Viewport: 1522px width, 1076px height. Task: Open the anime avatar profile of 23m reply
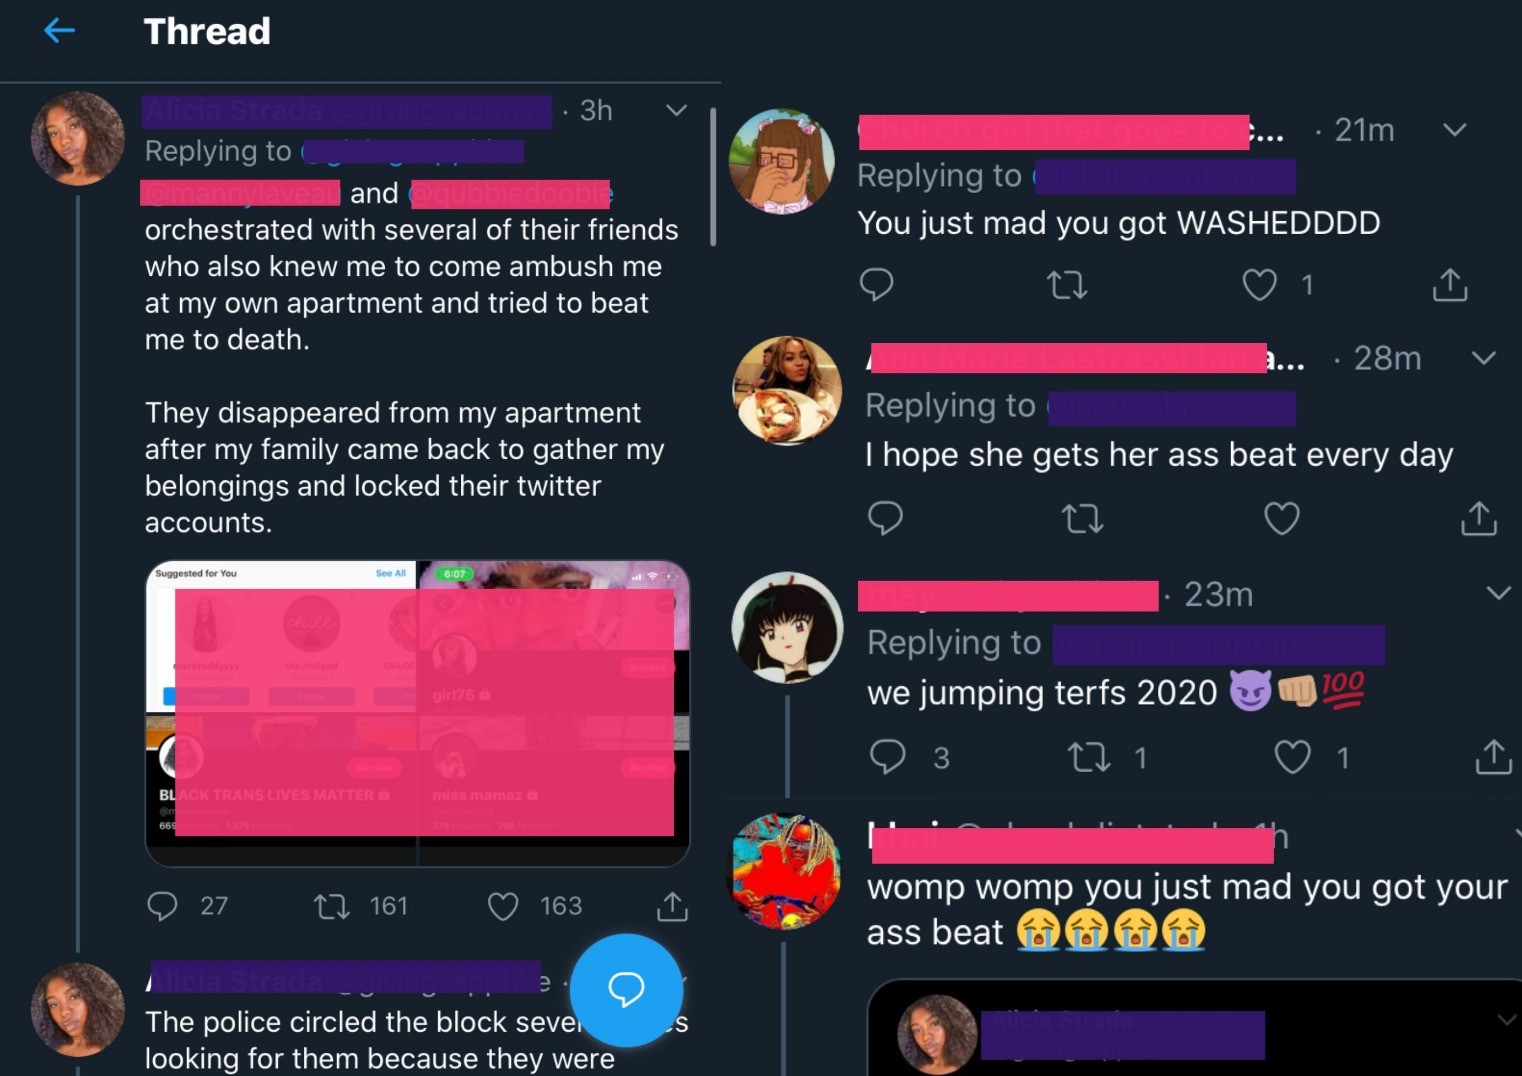point(788,628)
